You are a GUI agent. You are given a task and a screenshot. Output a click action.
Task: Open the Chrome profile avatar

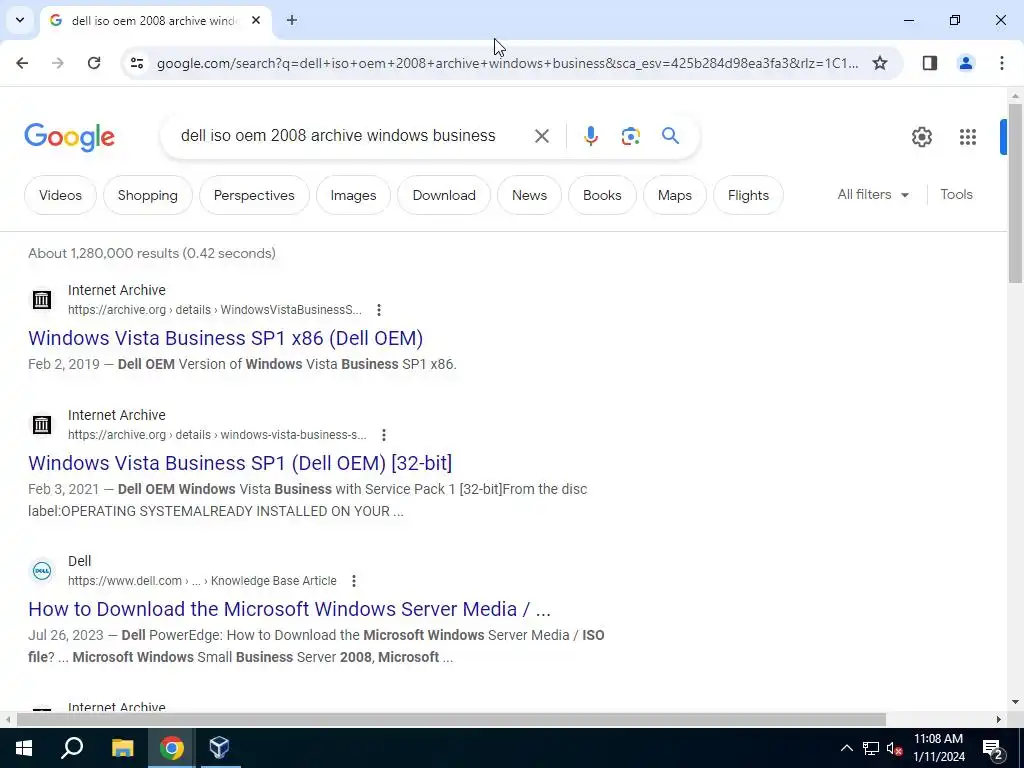(966, 63)
